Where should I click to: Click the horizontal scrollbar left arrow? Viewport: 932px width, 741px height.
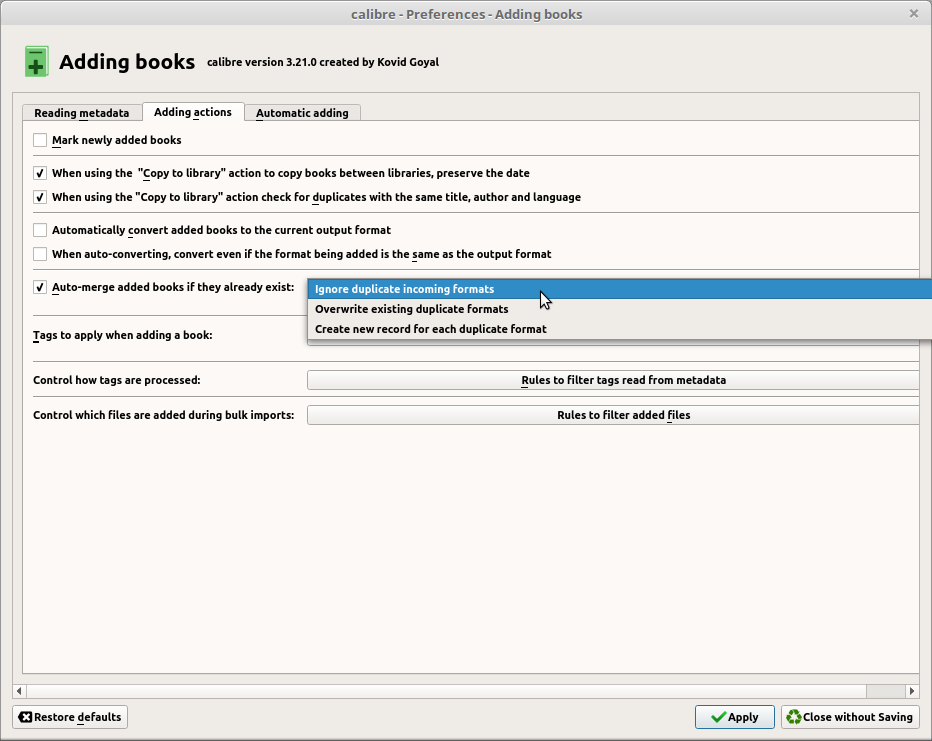[19, 690]
